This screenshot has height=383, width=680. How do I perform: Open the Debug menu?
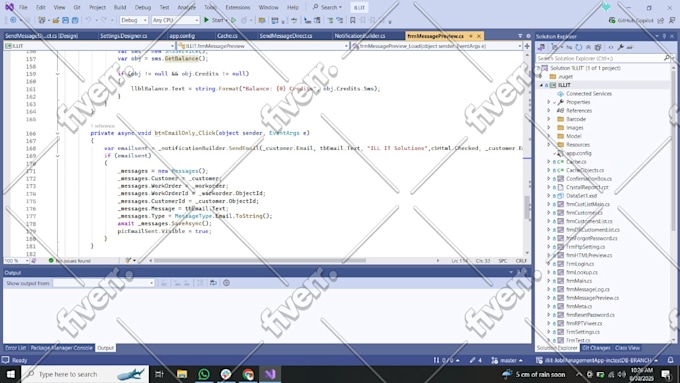pyautogui.click(x=143, y=7)
